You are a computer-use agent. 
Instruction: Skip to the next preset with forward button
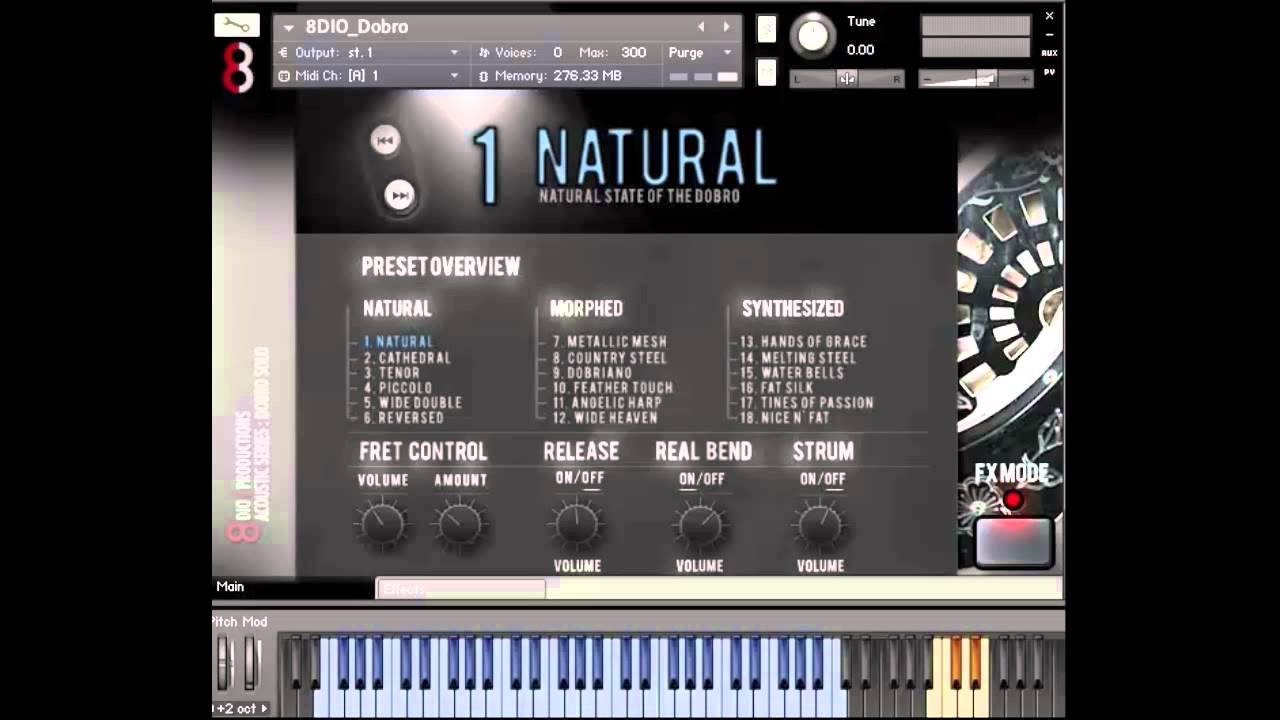(399, 195)
